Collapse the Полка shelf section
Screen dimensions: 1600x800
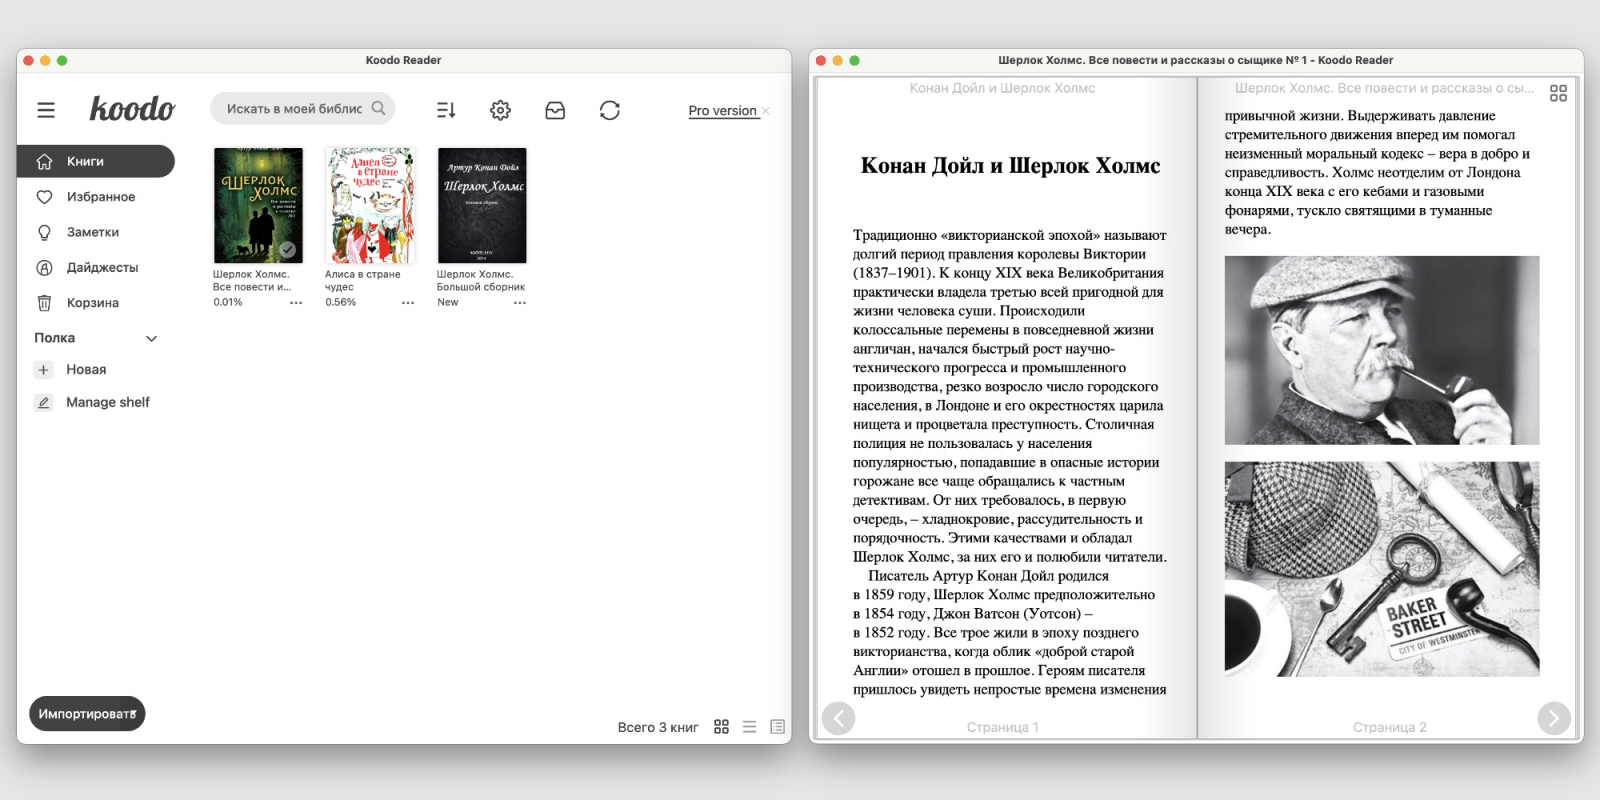[x=152, y=338]
